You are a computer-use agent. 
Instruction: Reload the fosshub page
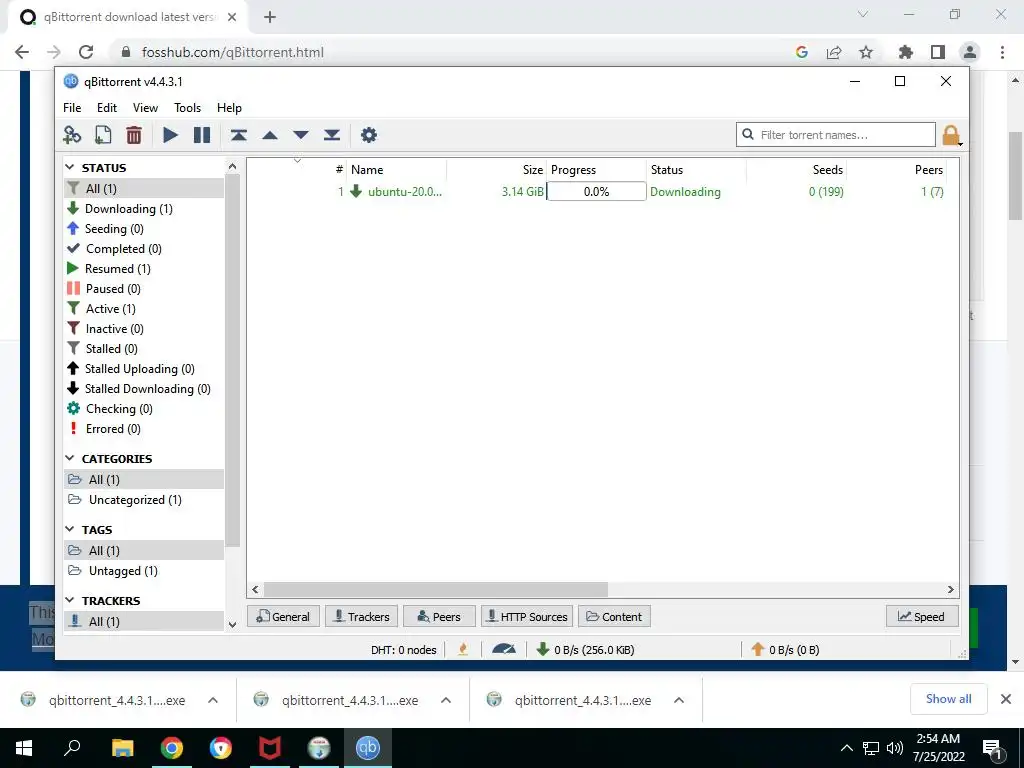(x=86, y=52)
